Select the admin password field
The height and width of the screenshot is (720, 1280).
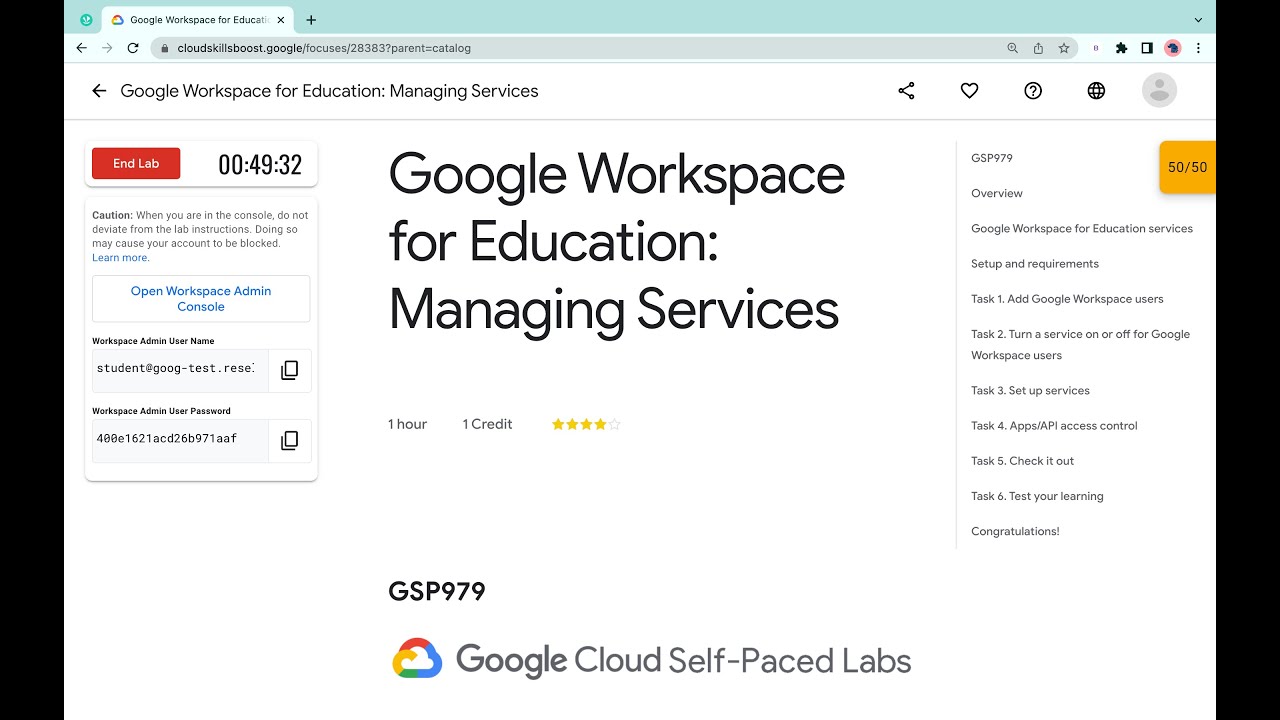point(180,440)
